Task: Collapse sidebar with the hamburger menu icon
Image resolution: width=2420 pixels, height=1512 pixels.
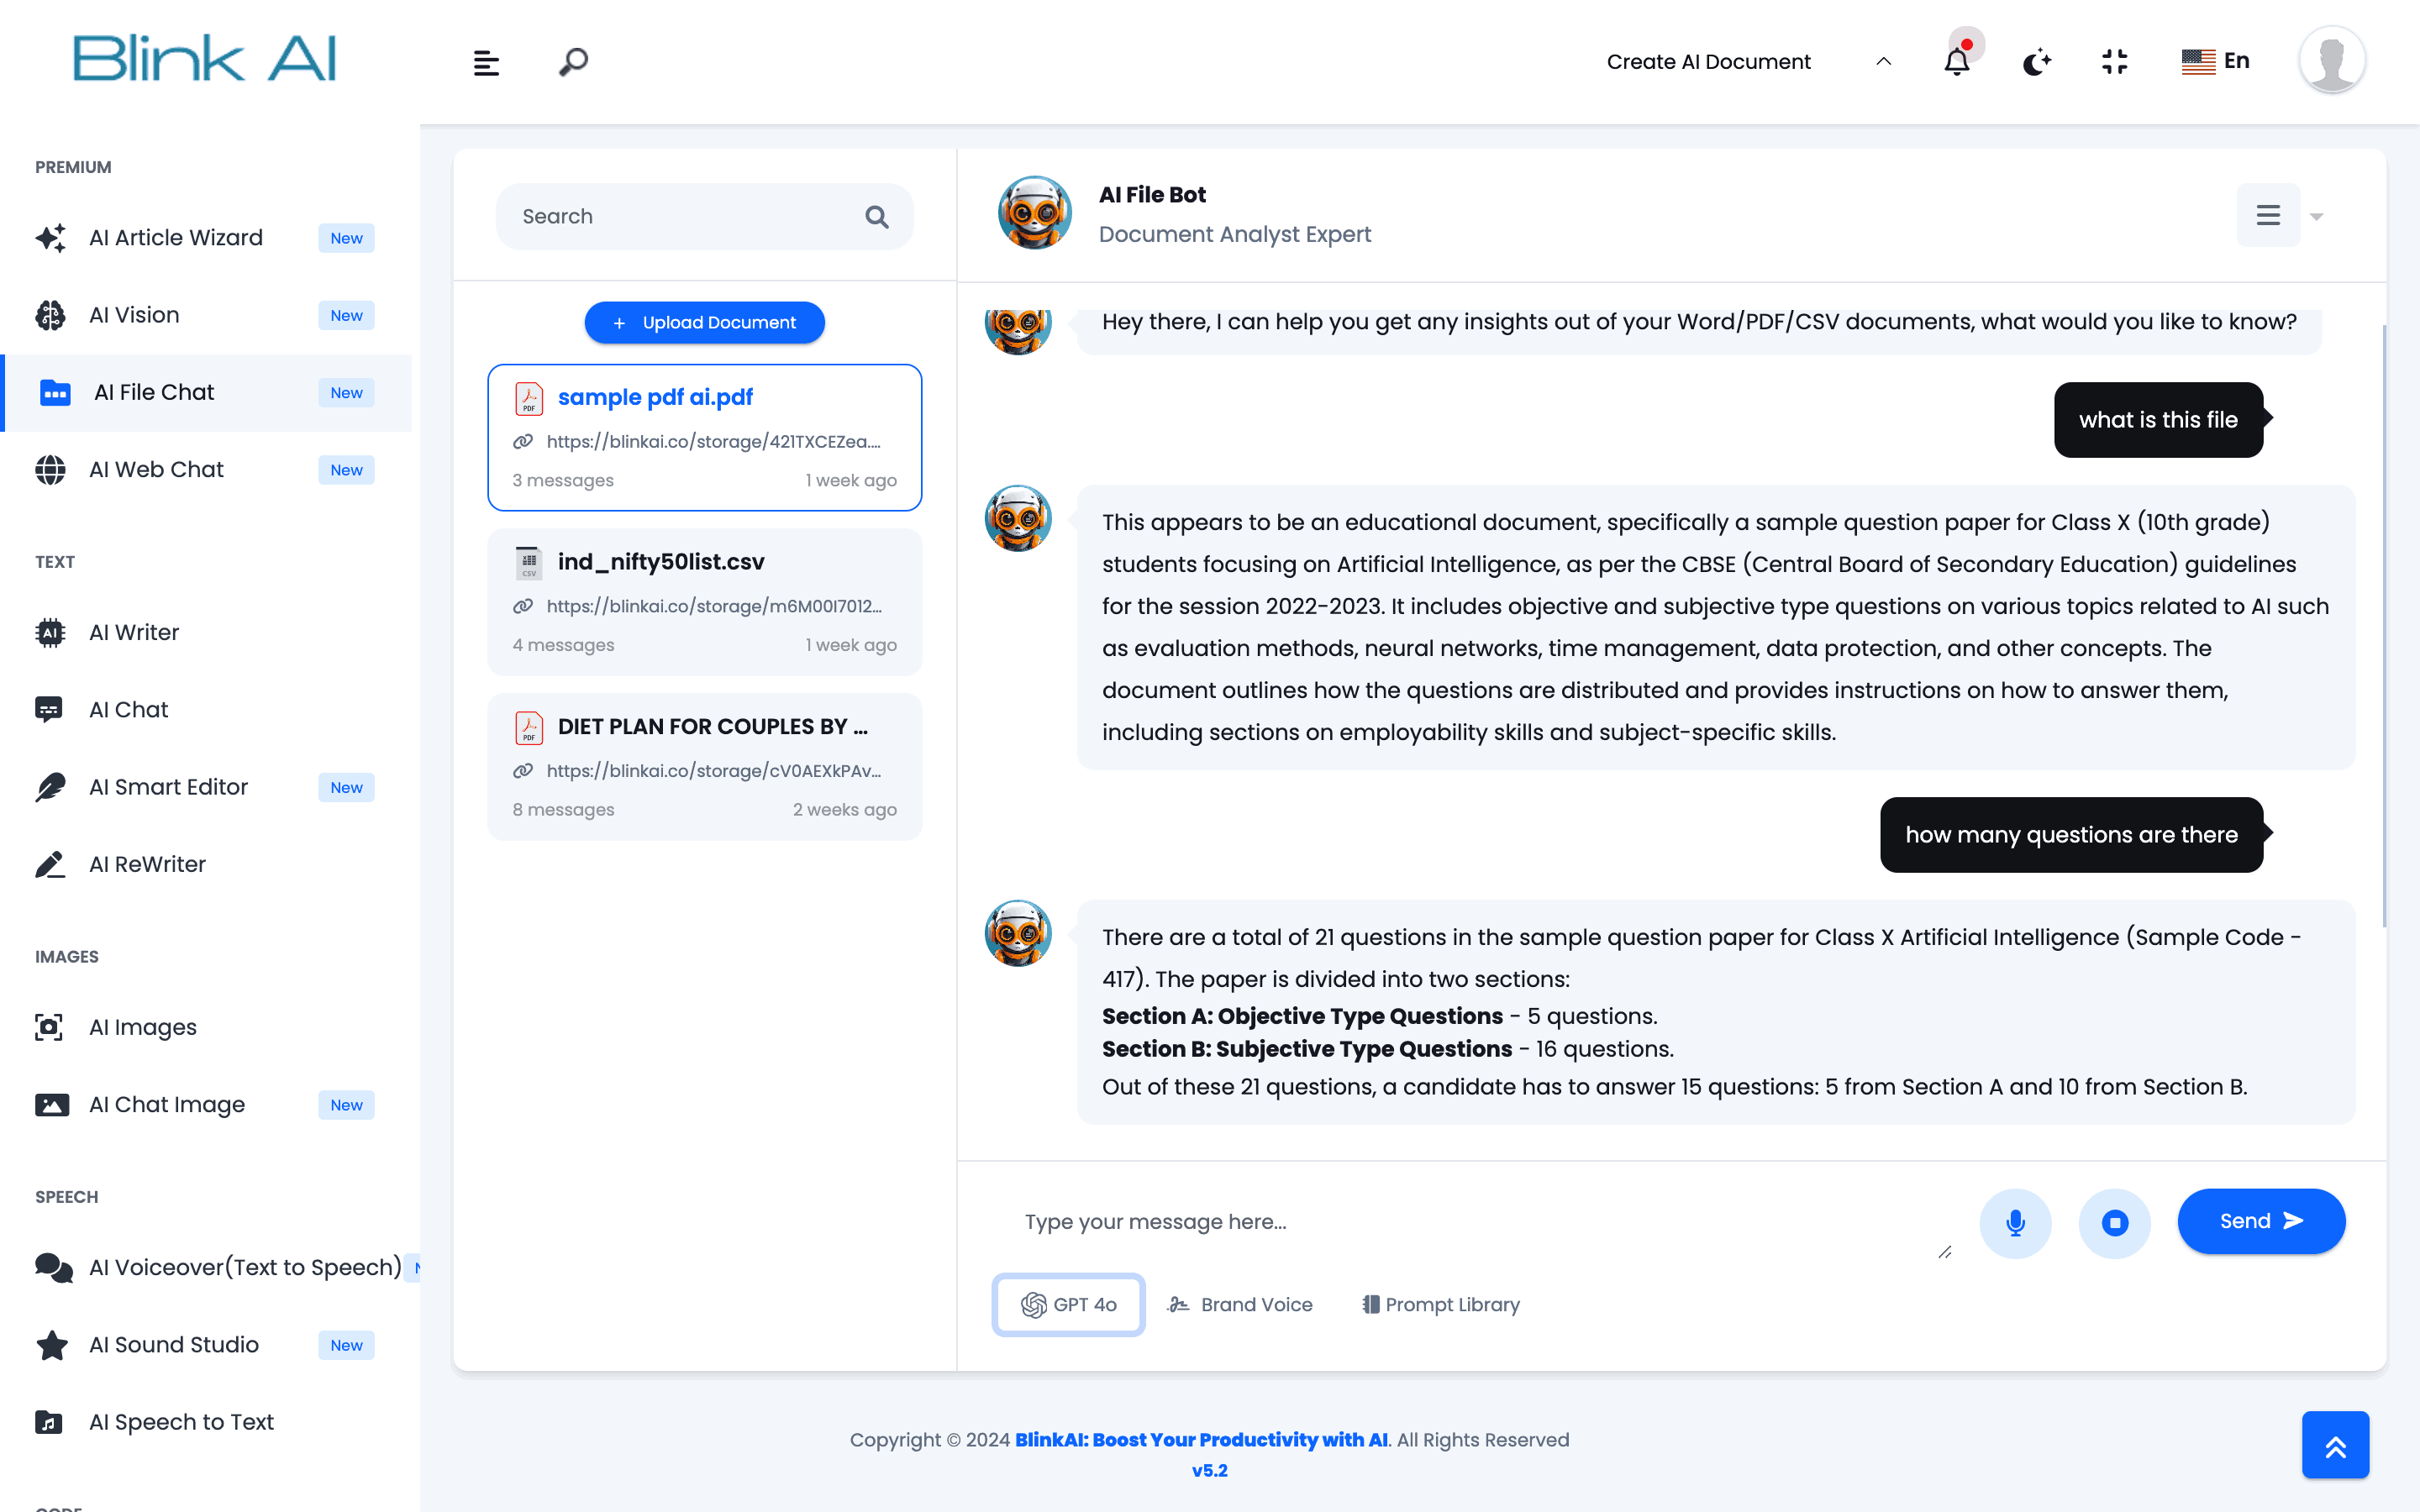Action: tap(486, 63)
